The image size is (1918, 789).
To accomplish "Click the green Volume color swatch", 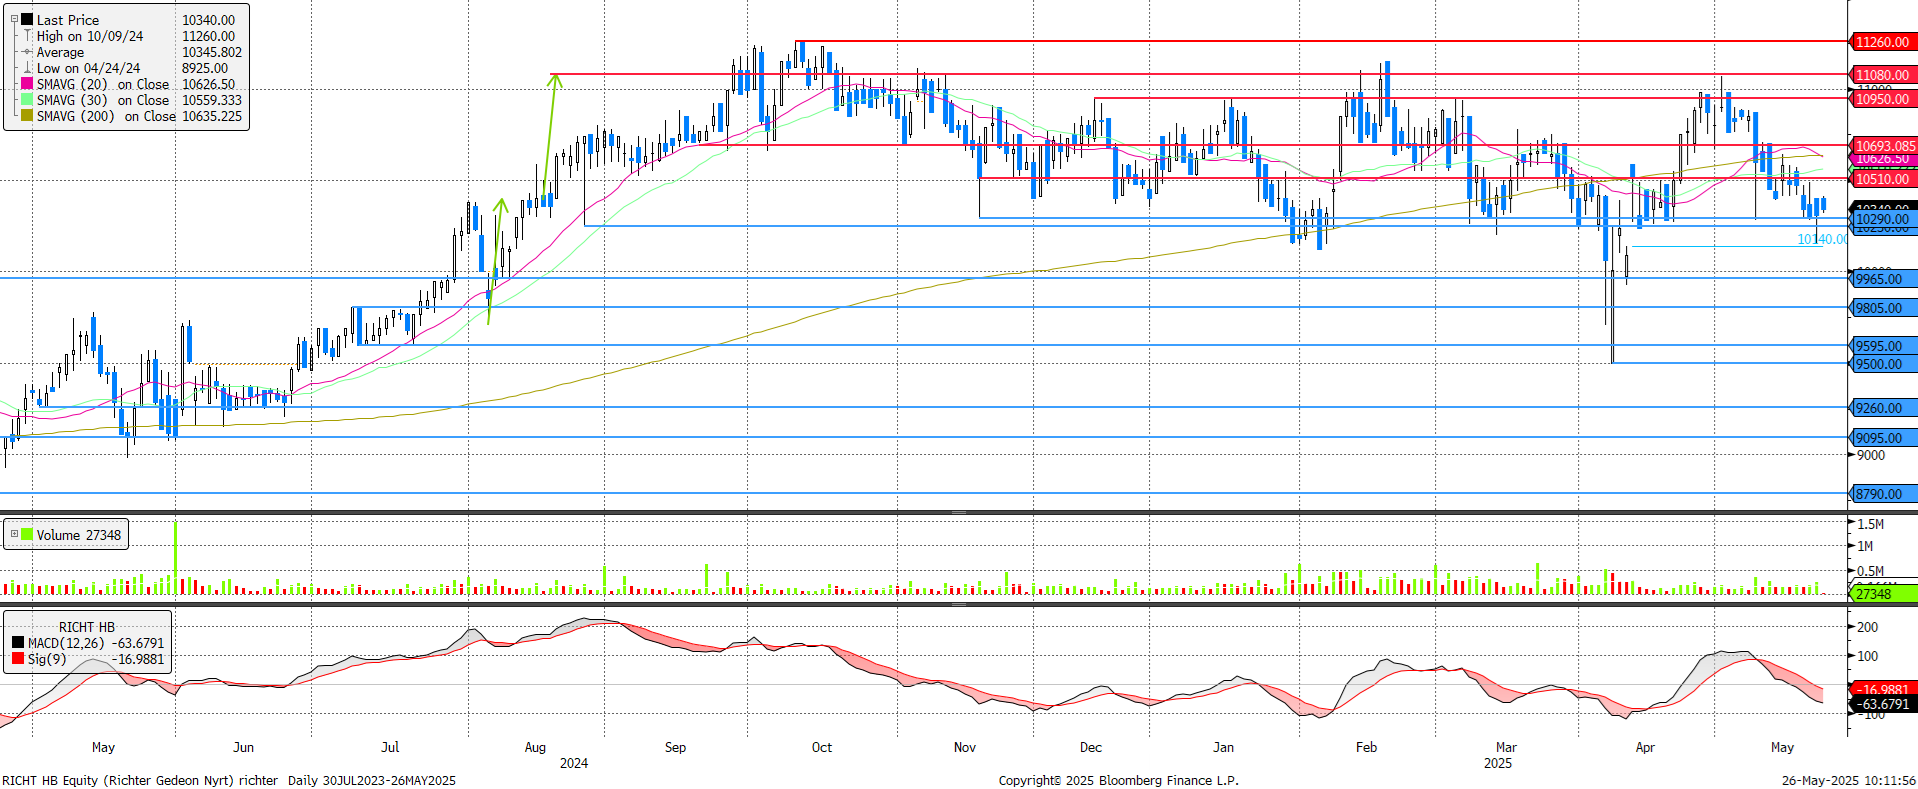I will [28, 534].
